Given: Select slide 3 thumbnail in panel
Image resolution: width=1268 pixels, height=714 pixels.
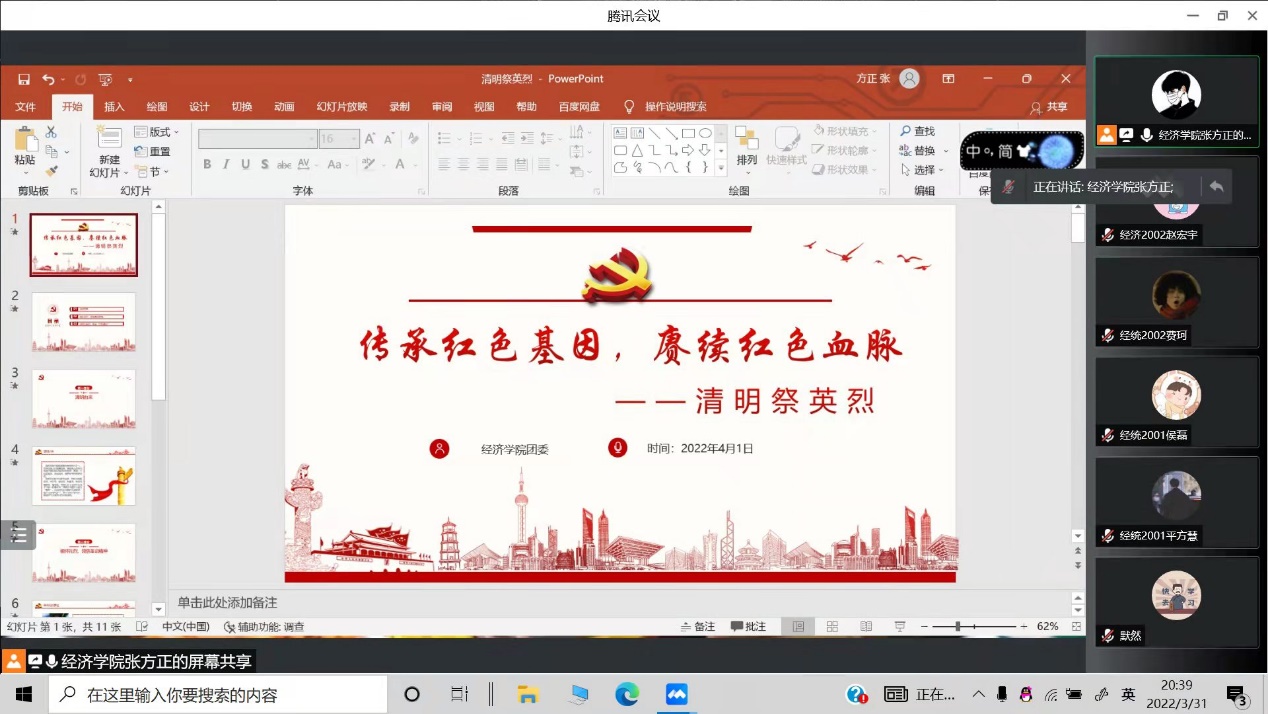Looking at the screenshot, I should pyautogui.click(x=83, y=399).
